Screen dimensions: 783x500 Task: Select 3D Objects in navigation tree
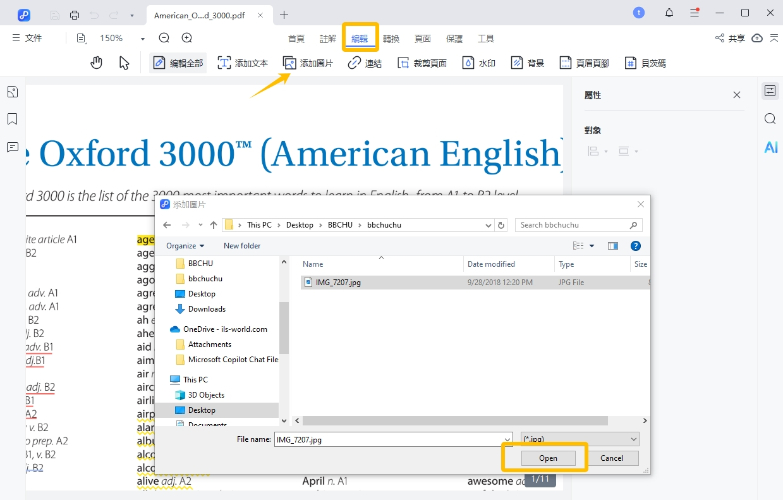pyautogui.click(x=206, y=395)
